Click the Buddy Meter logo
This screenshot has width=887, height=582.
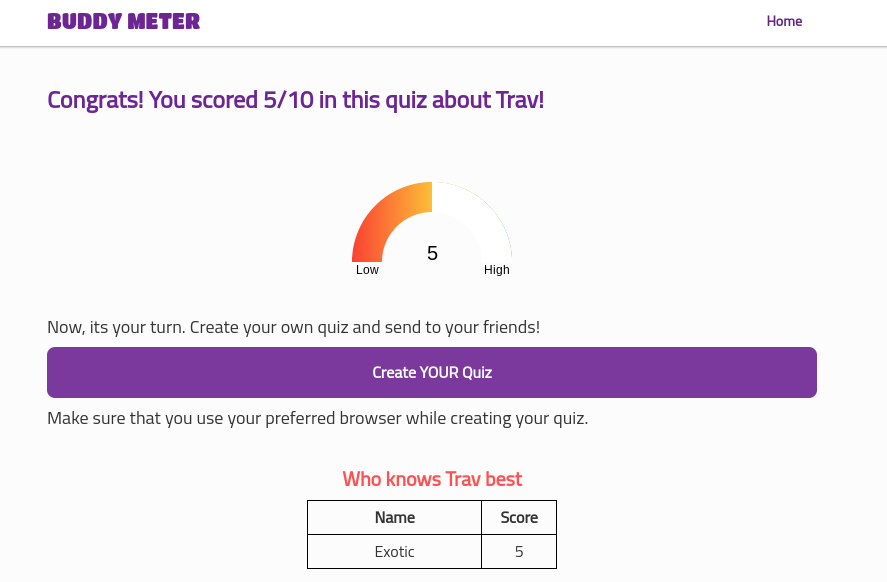(x=123, y=21)
